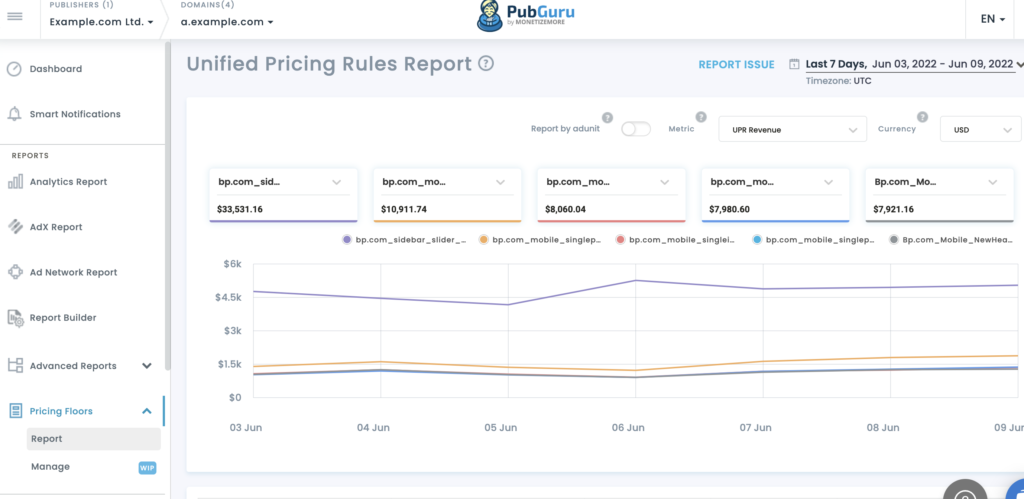Toggle bp.com_sidebar_slider legend series

(x=404, y=240)
